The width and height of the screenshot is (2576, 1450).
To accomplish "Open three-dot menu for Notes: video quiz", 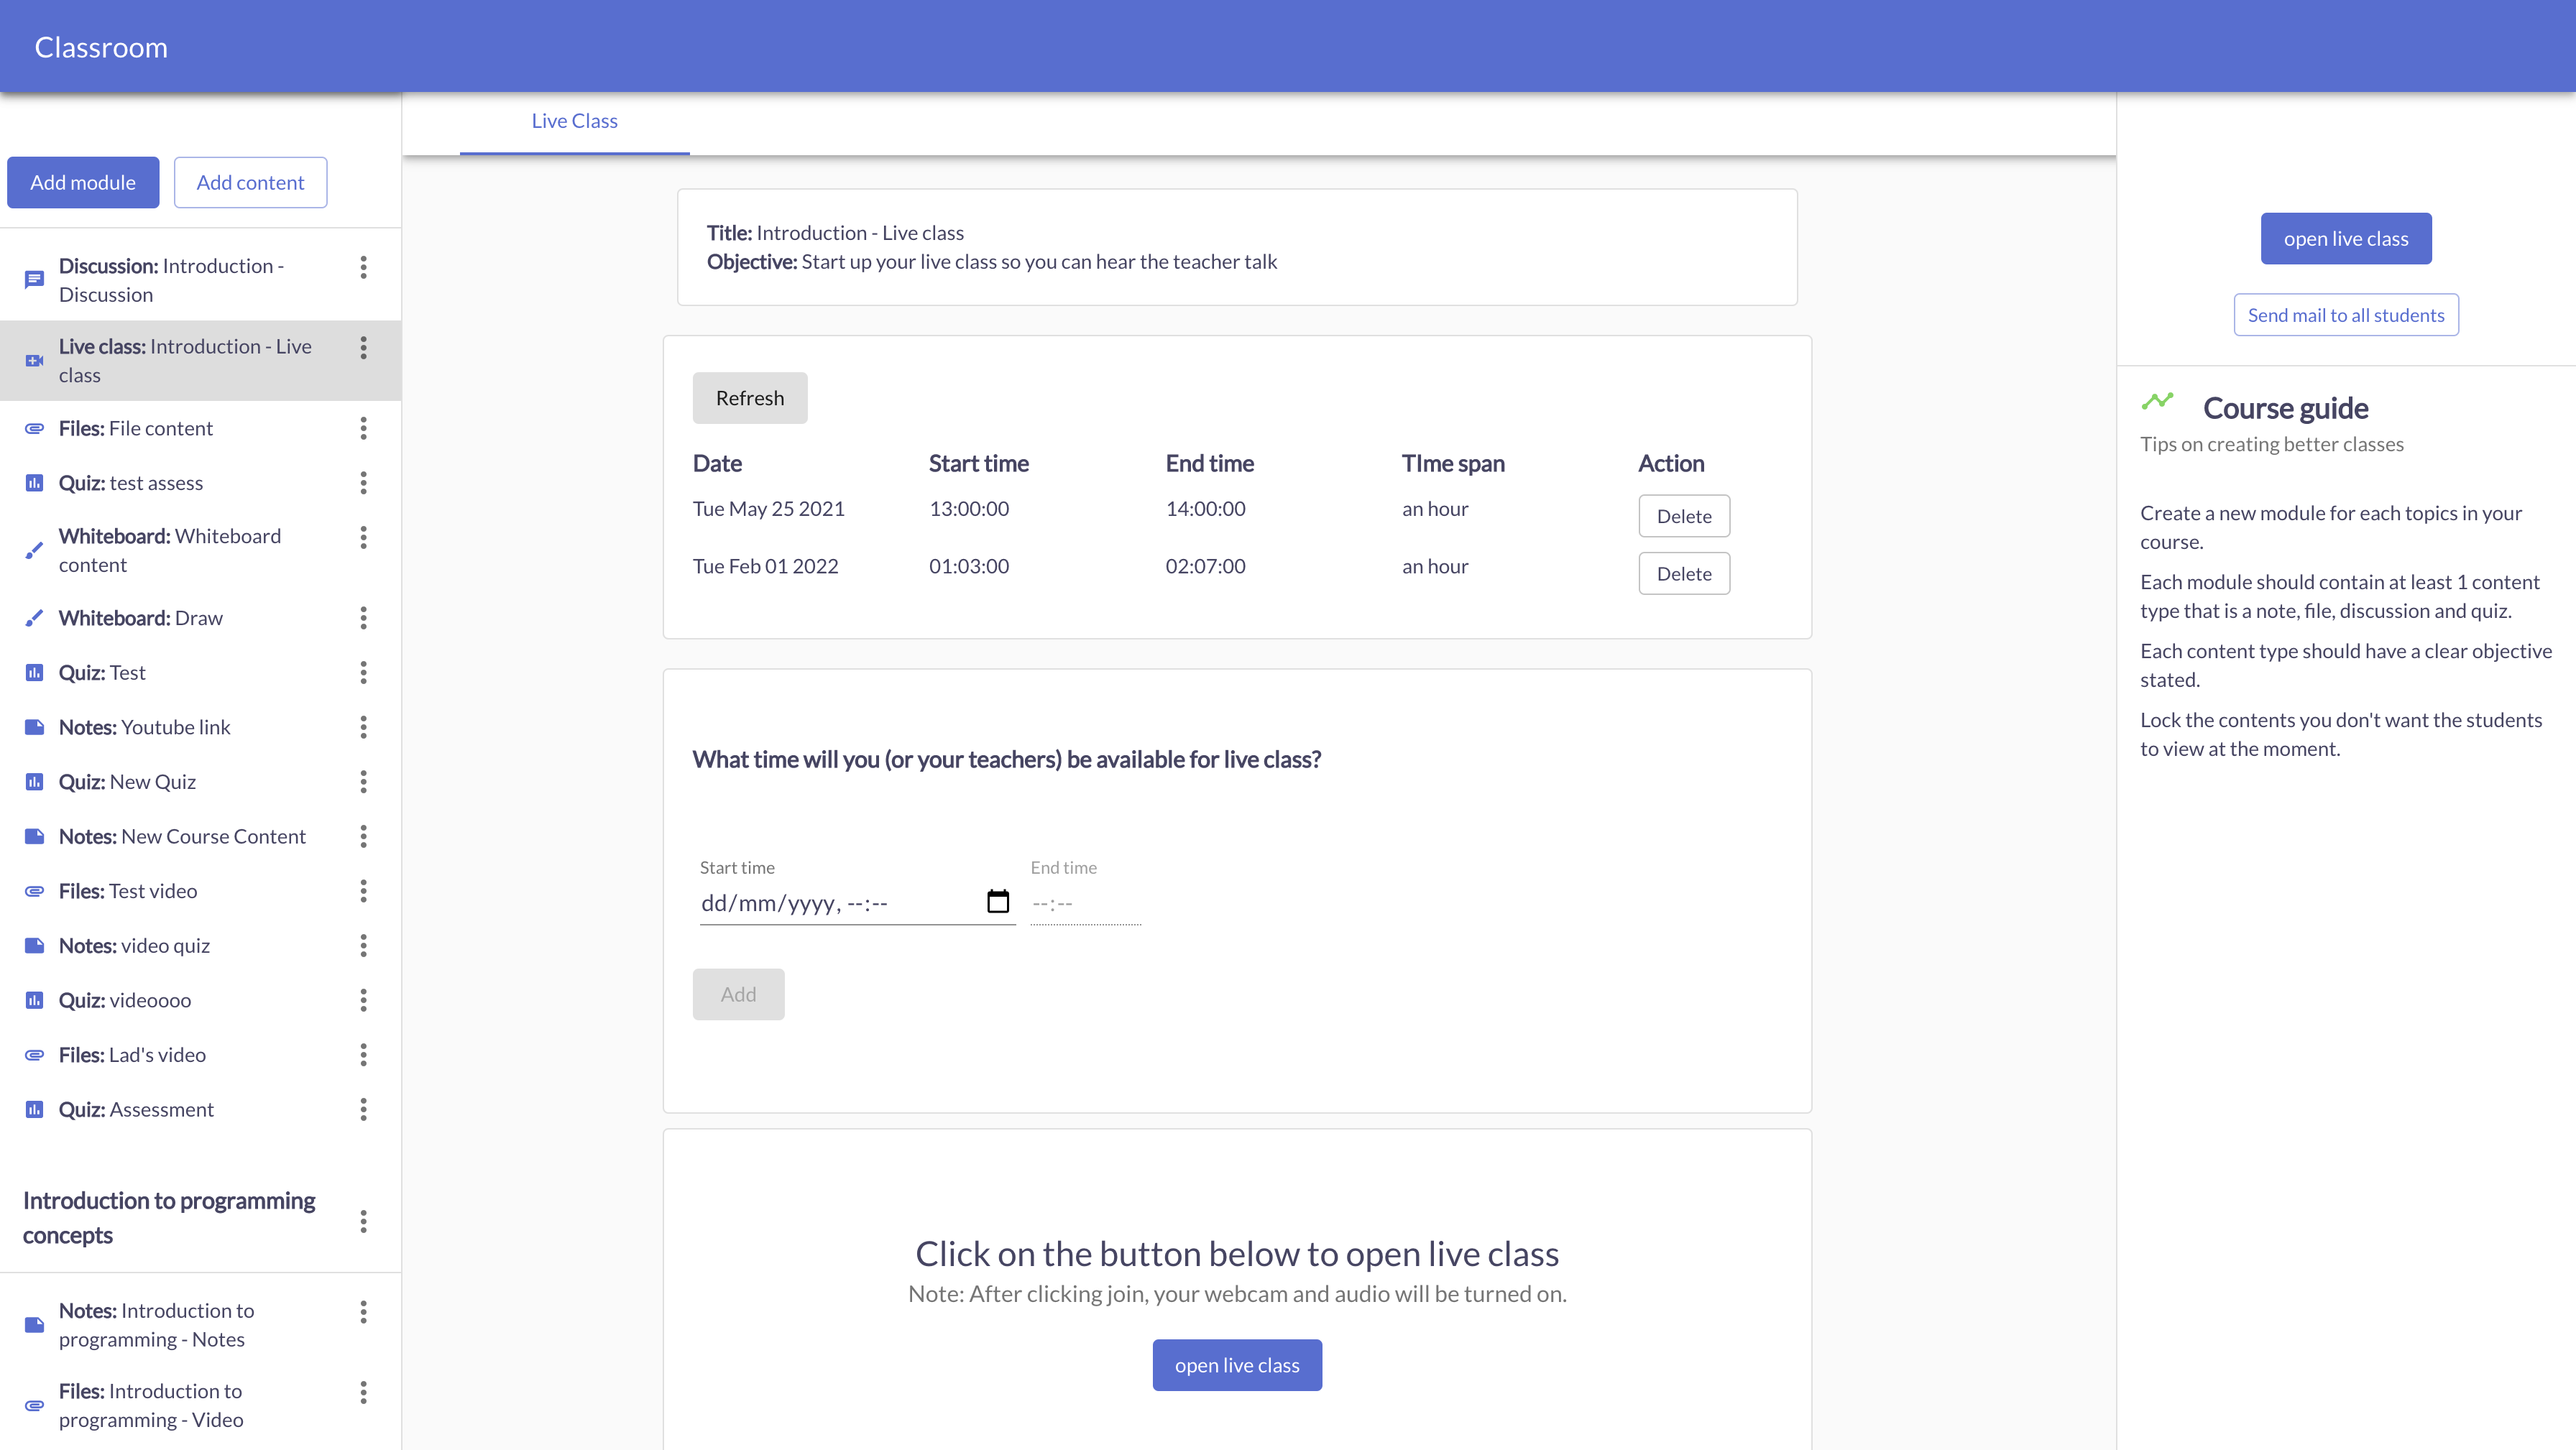I will (363, 946).
